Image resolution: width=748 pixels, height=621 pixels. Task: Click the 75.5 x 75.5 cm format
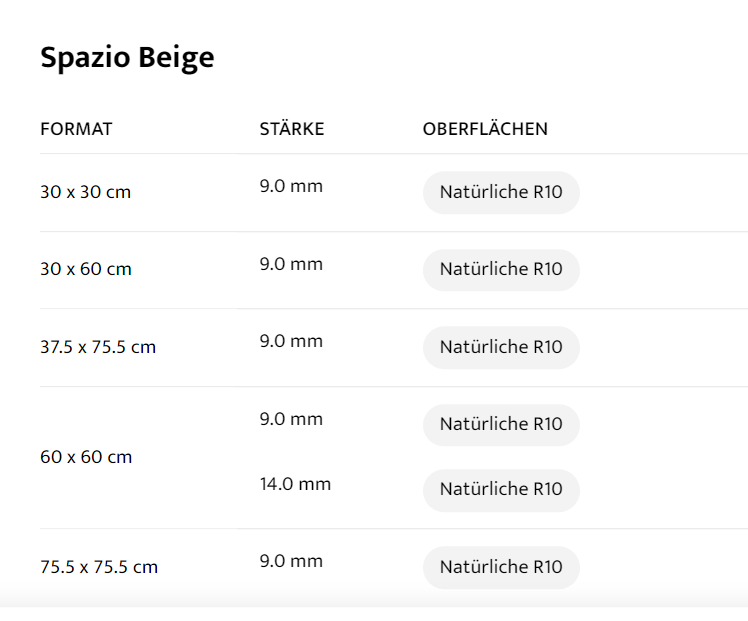(99, 567)
